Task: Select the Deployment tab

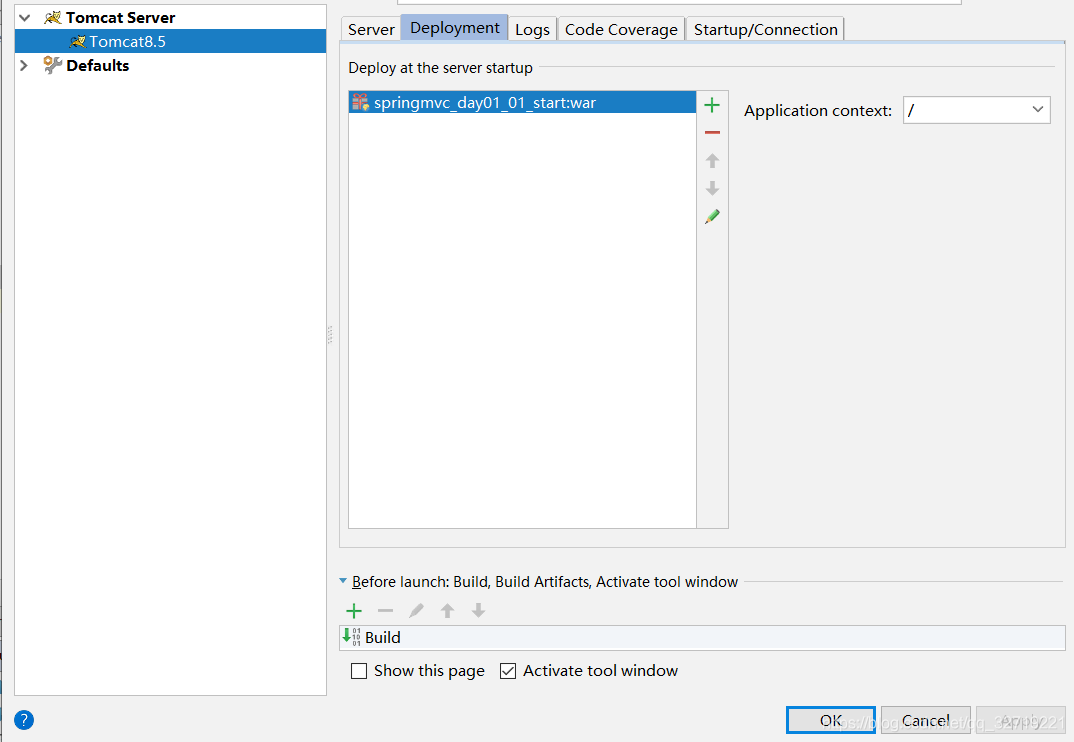Action: (x=455, y=27)
